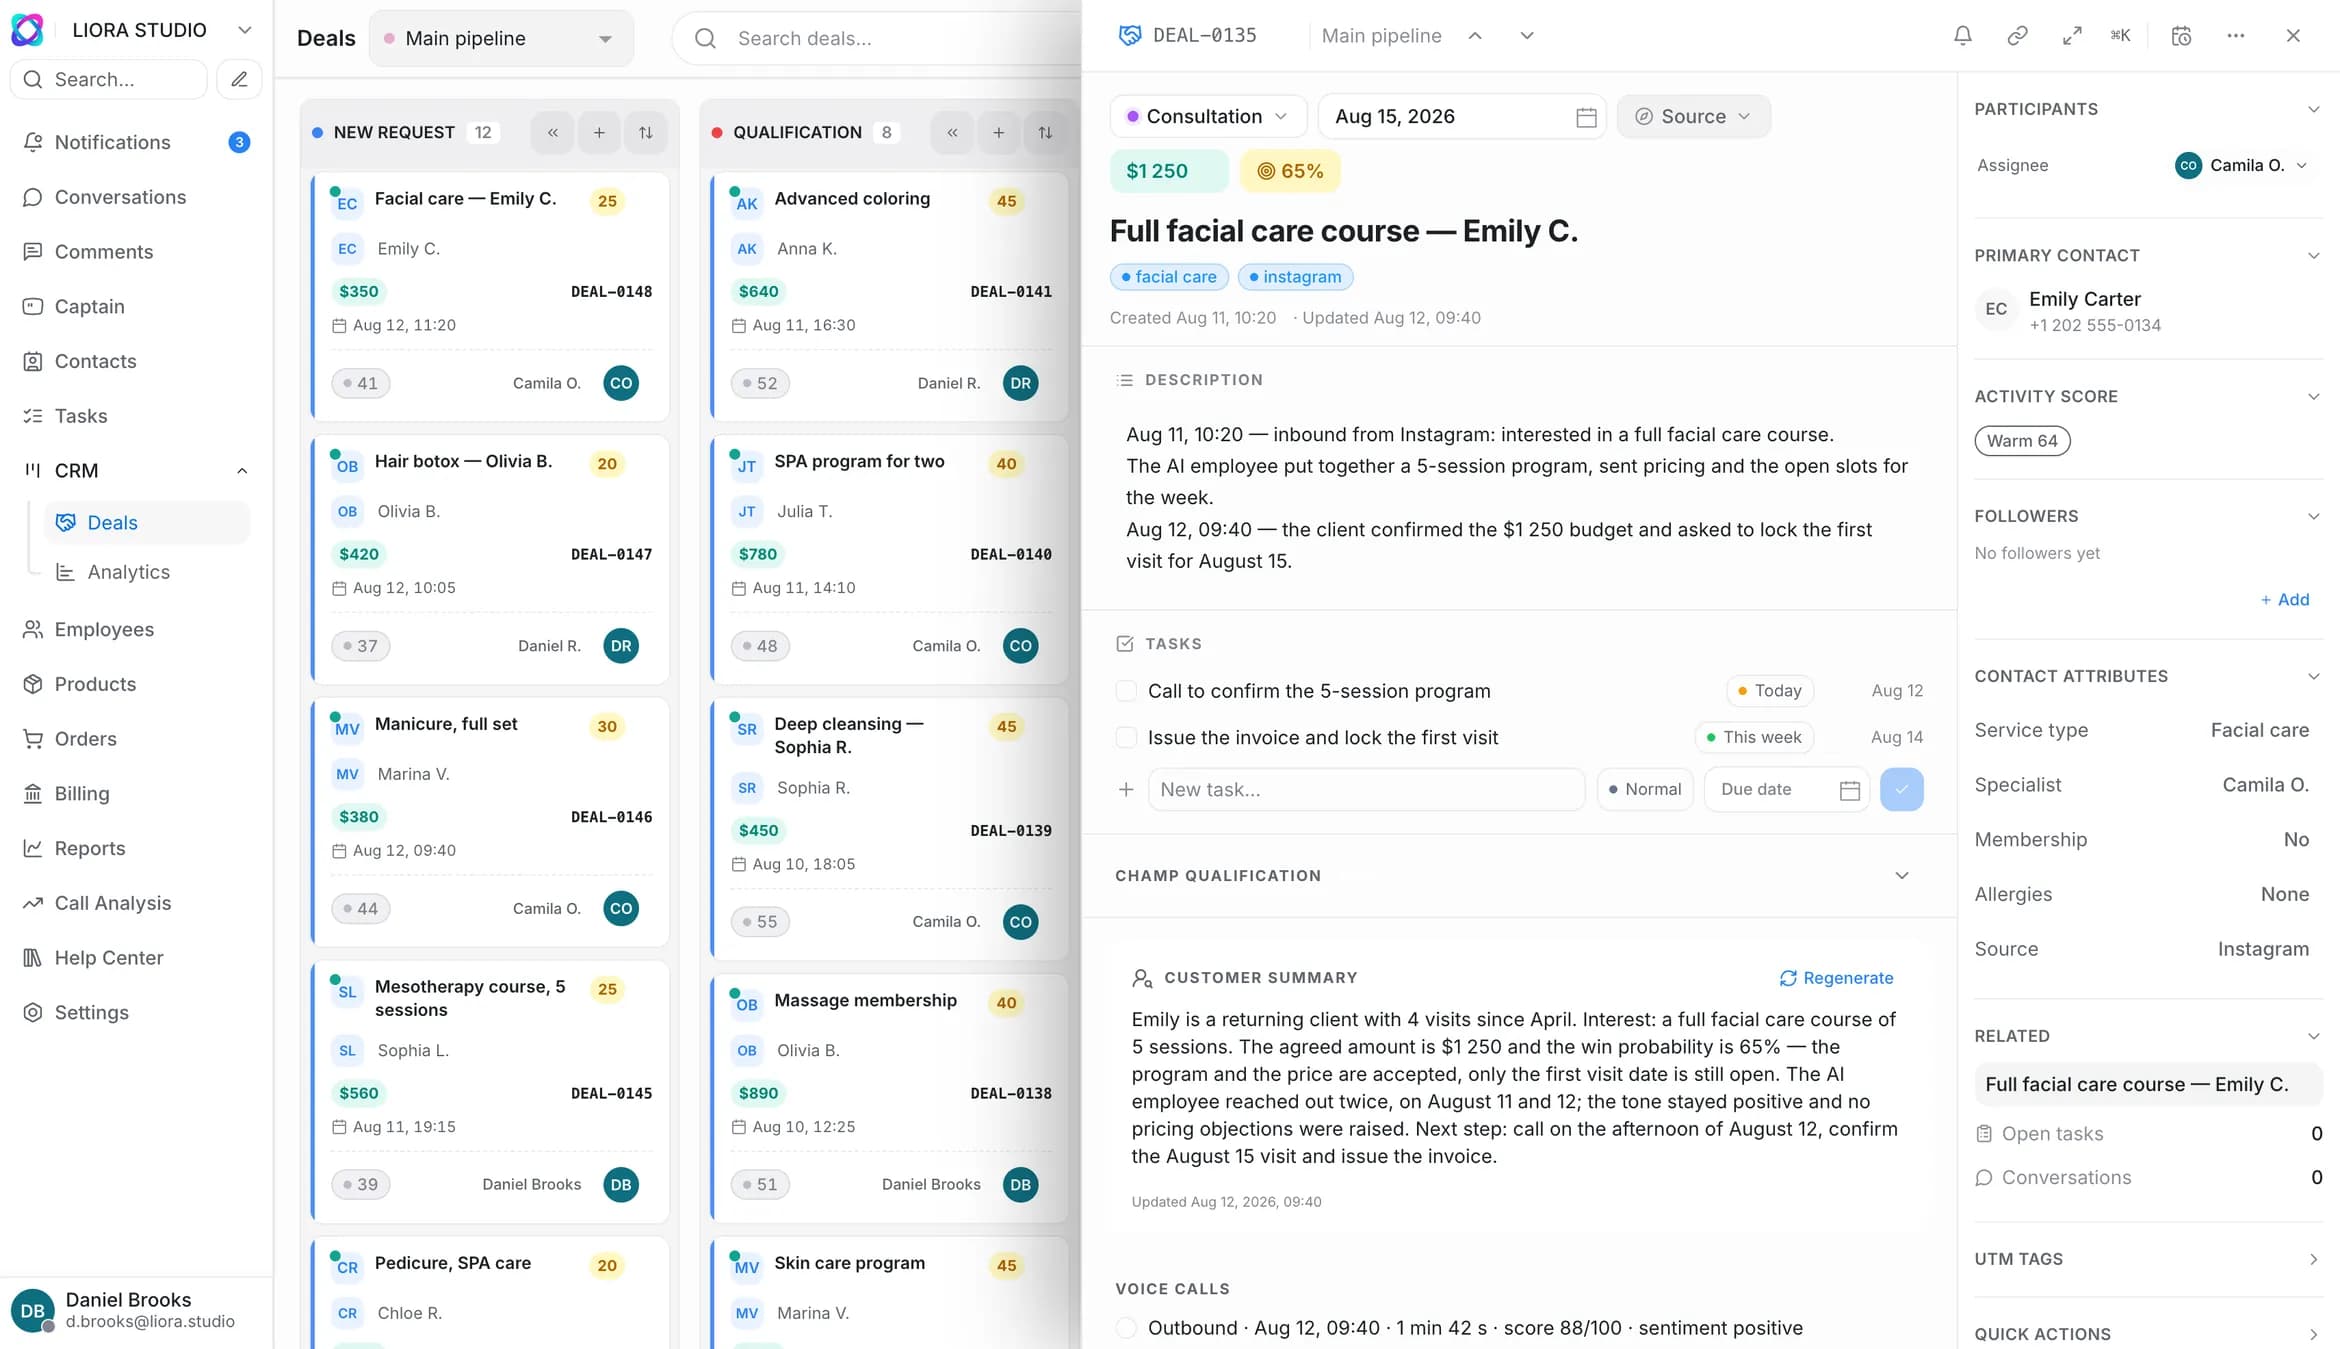Click the Liora Studio logo icon
Viewport: 2340px width, 1349px height.
pyautogui.click(x=27, y=30)
